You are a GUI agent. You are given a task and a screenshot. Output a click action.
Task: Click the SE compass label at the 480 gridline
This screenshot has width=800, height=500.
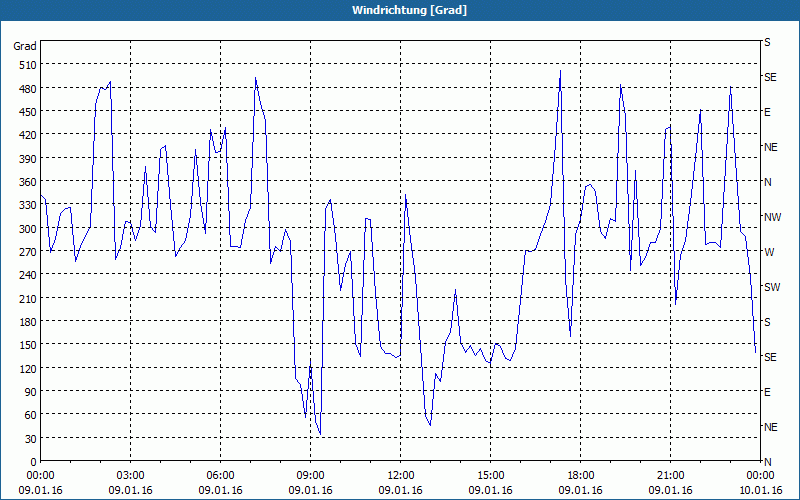(x=770, y=77)
